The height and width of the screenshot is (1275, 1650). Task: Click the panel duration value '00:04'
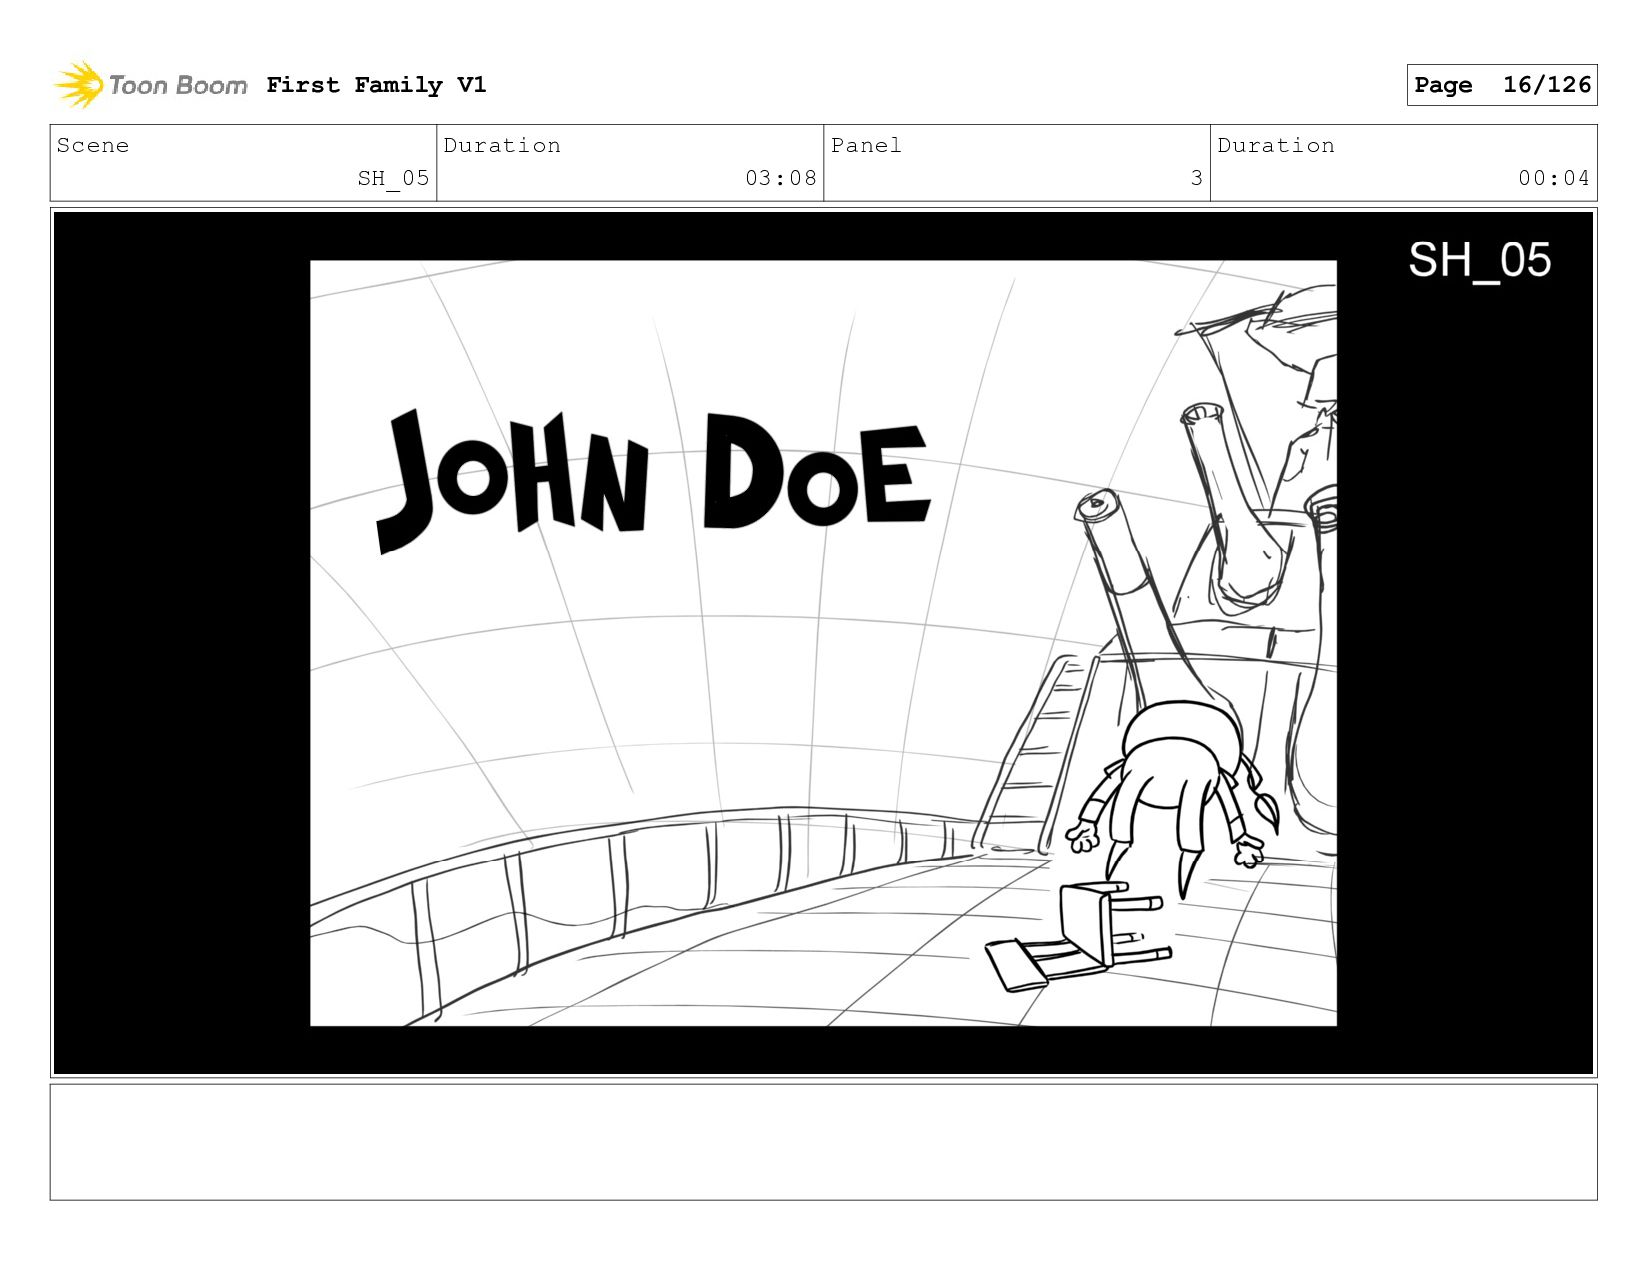click(1554, 178)
